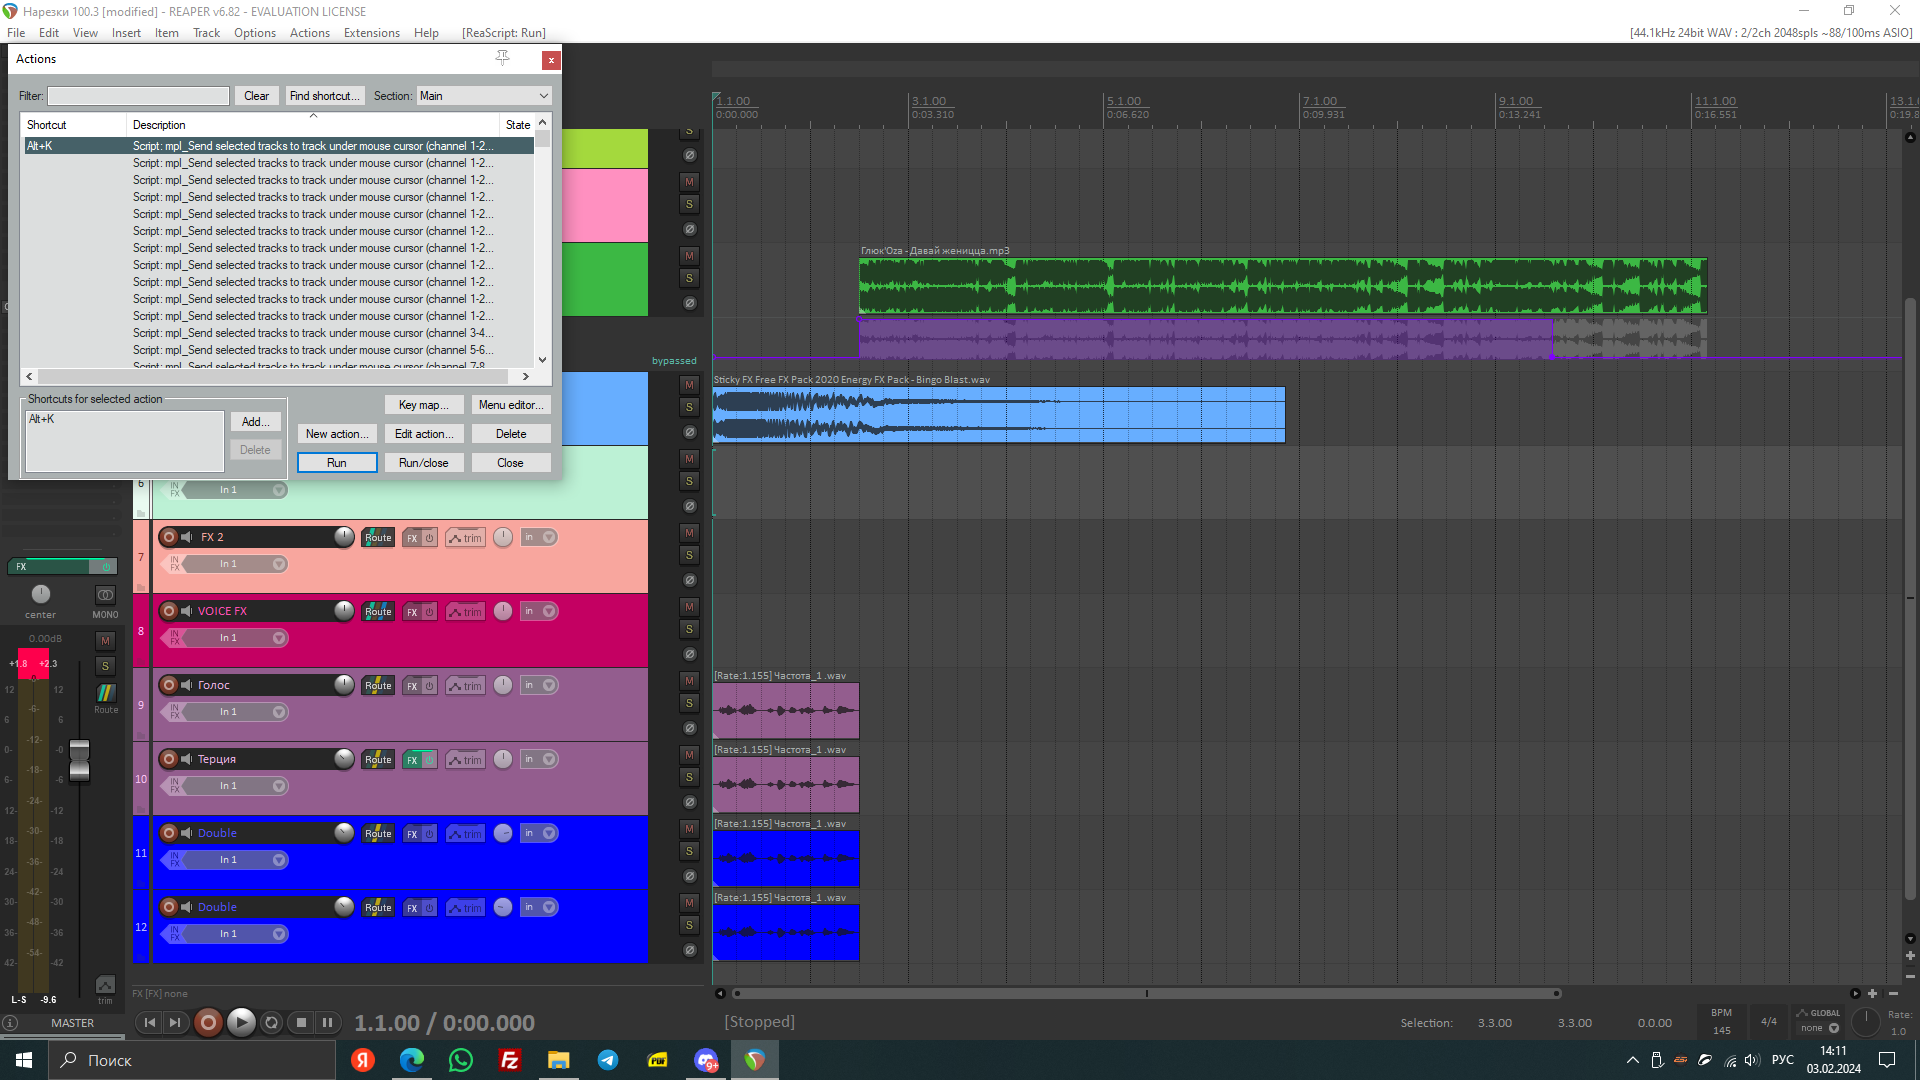
Task: Toggle MONO button on master track
Action: click(105, 597)
